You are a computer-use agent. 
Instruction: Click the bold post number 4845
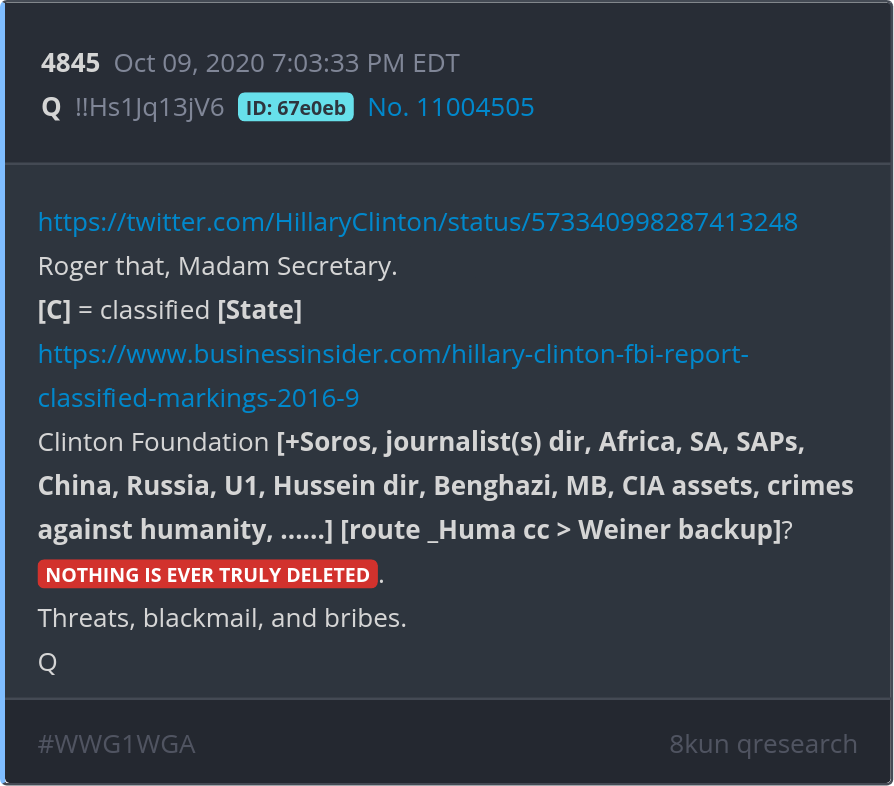pyautogui.click(x=70, y=64)
